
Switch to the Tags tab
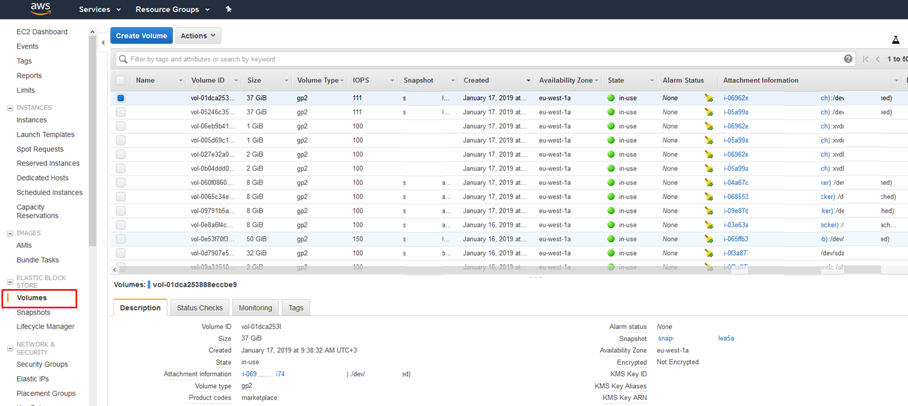296,308
